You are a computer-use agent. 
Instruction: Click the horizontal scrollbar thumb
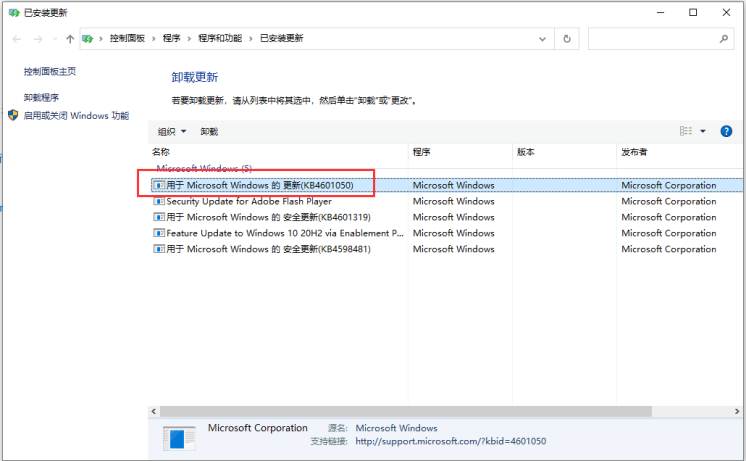pyautogui.click(x=406, y=411)
